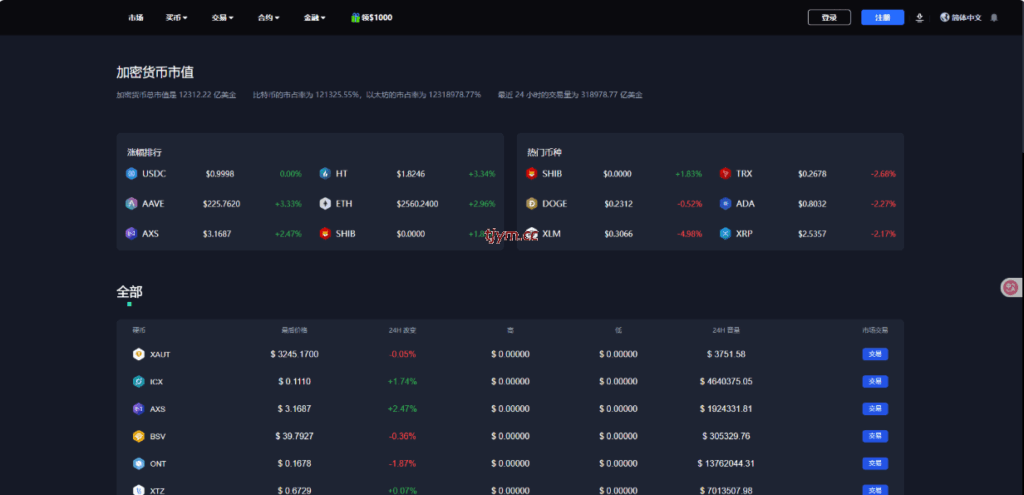
Task: Click the 登录 login button
Action: (x=829, y=18)
